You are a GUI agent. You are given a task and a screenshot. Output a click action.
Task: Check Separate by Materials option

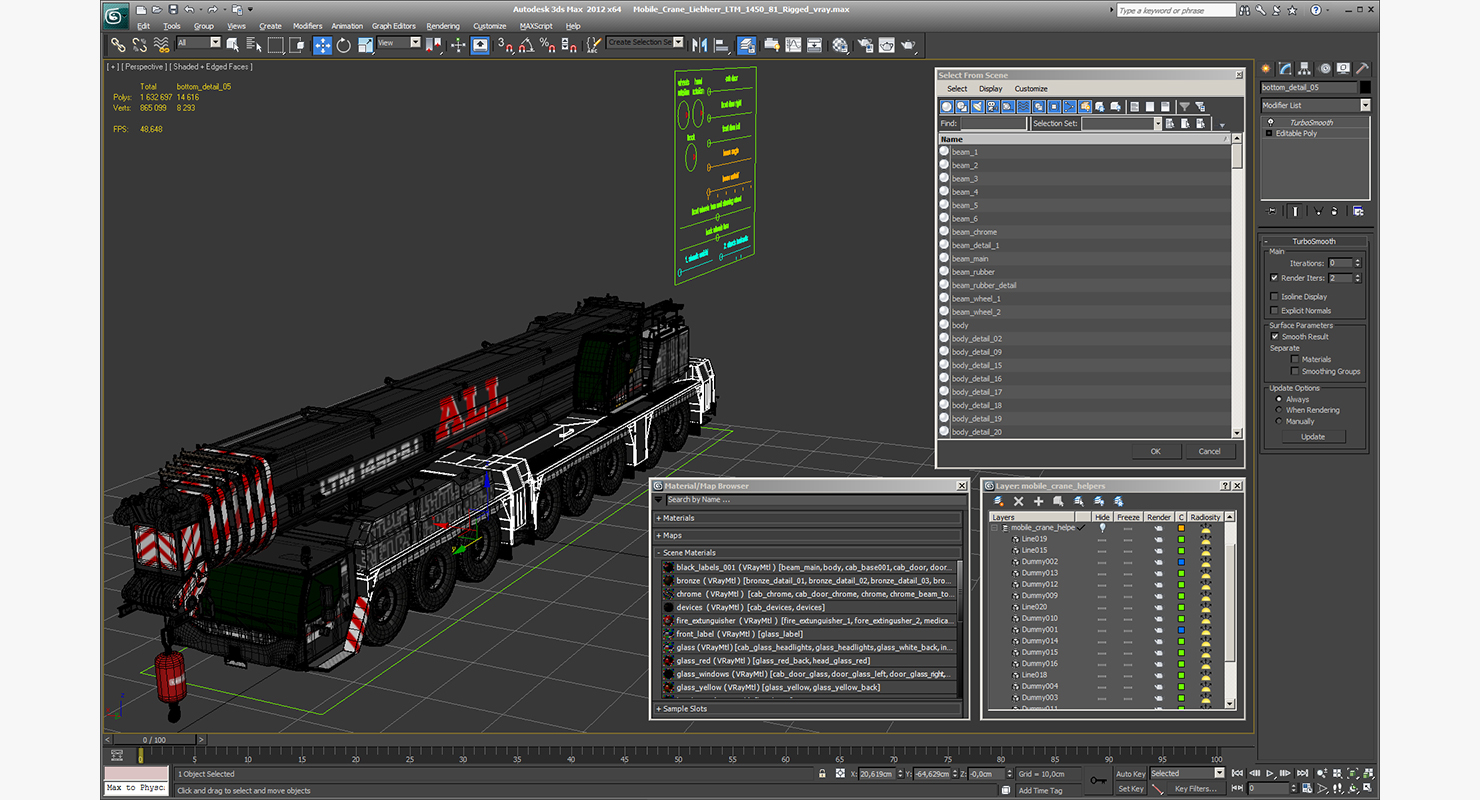point(1295,359)
